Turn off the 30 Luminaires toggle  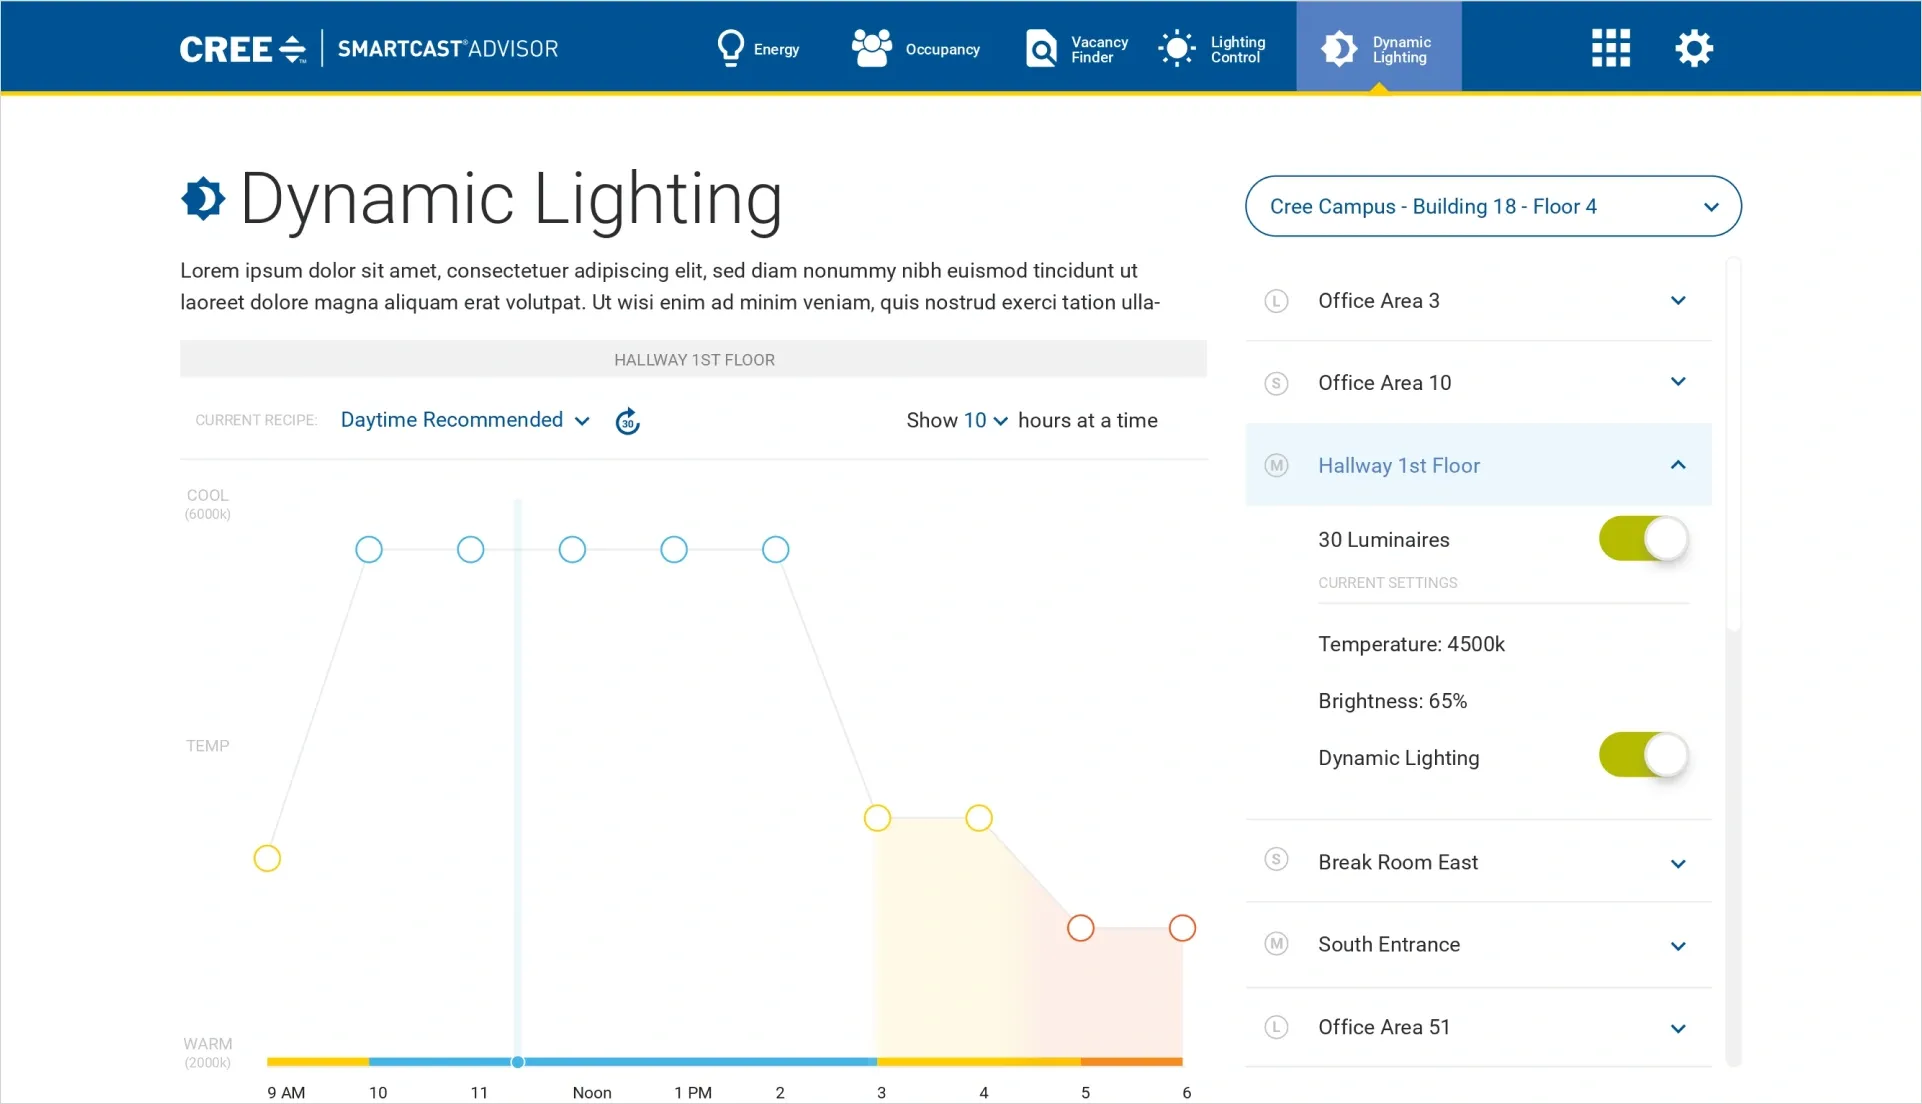1642,539
